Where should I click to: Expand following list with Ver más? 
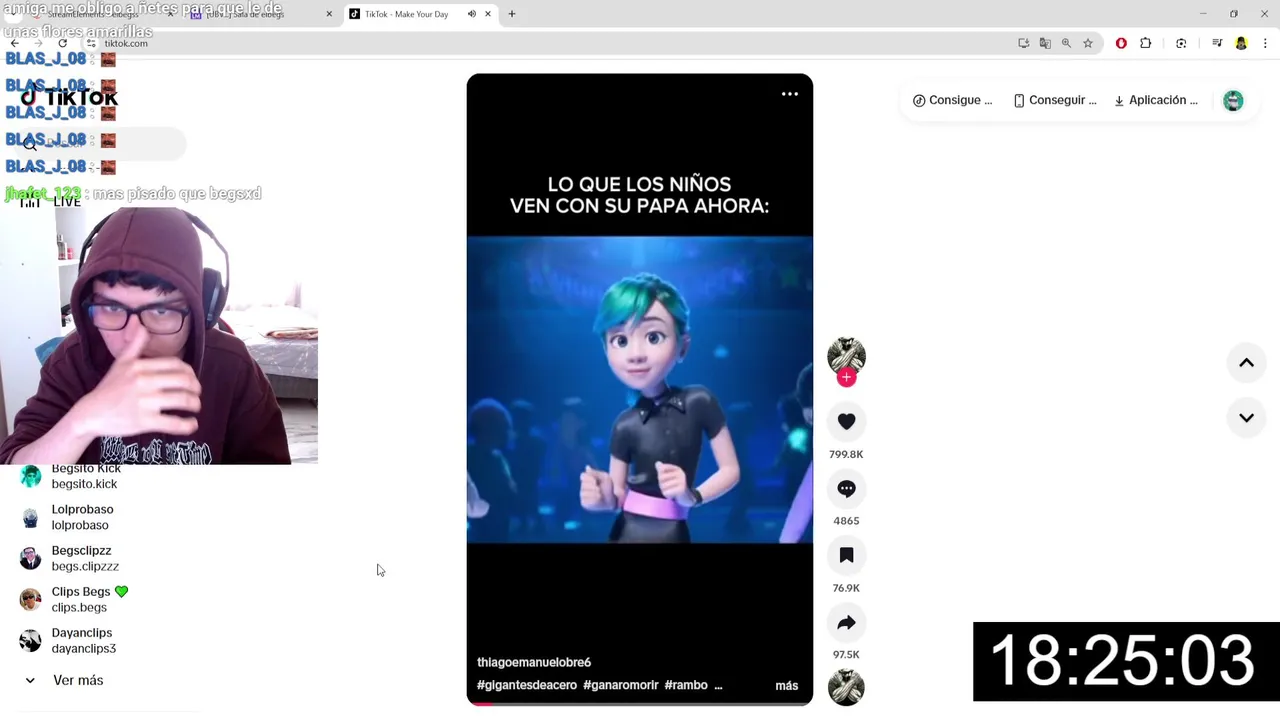65,680
